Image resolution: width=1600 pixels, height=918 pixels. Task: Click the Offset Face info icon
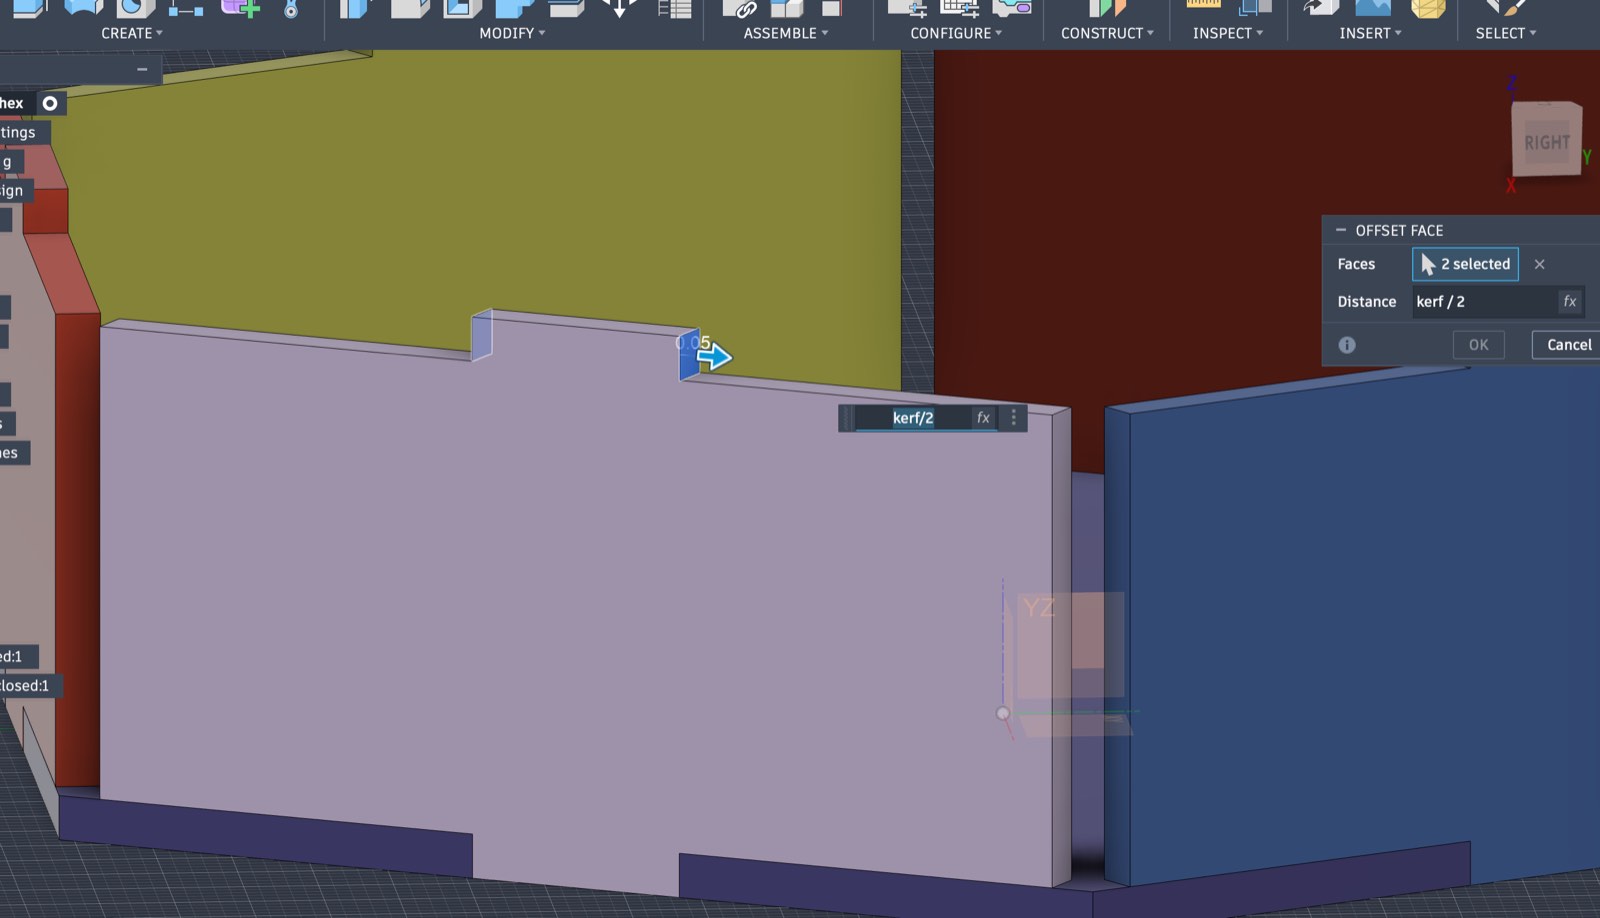(x=1347, y=345)
